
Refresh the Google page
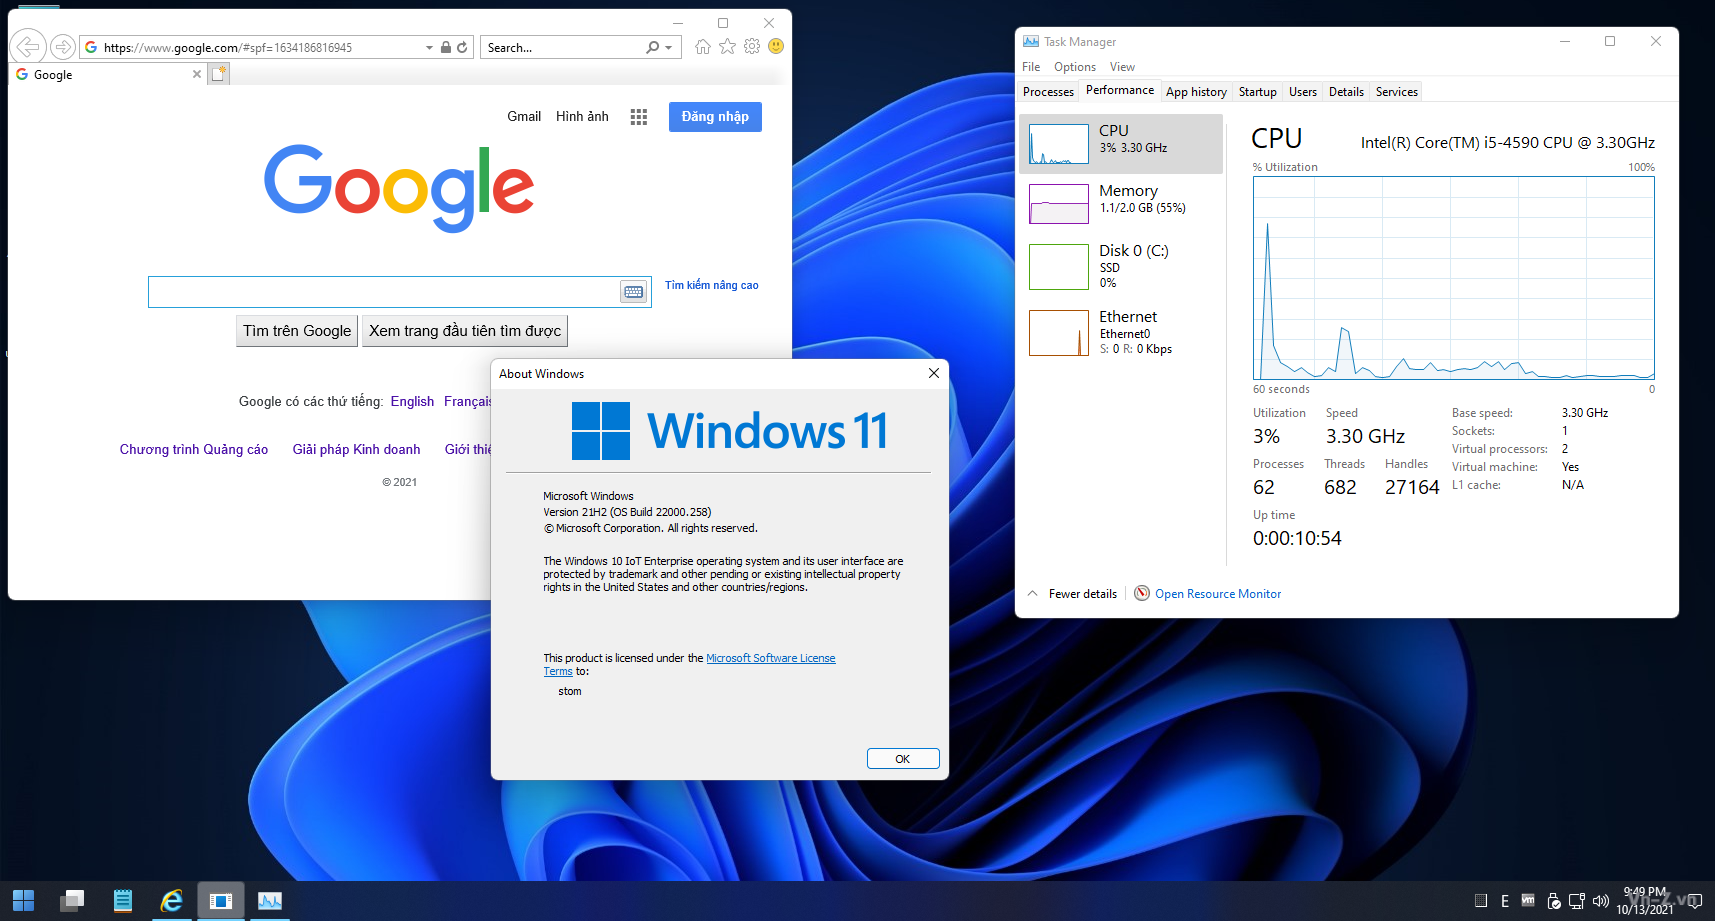tap(462, 47)
